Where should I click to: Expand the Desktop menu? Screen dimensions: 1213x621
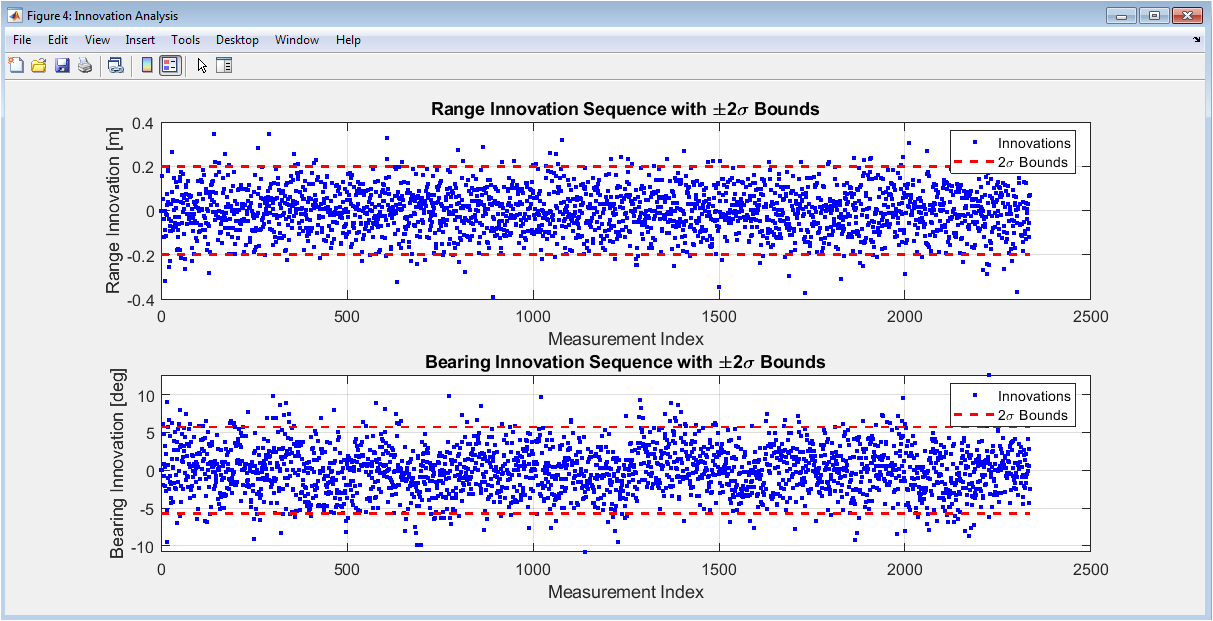pos(237,40)
